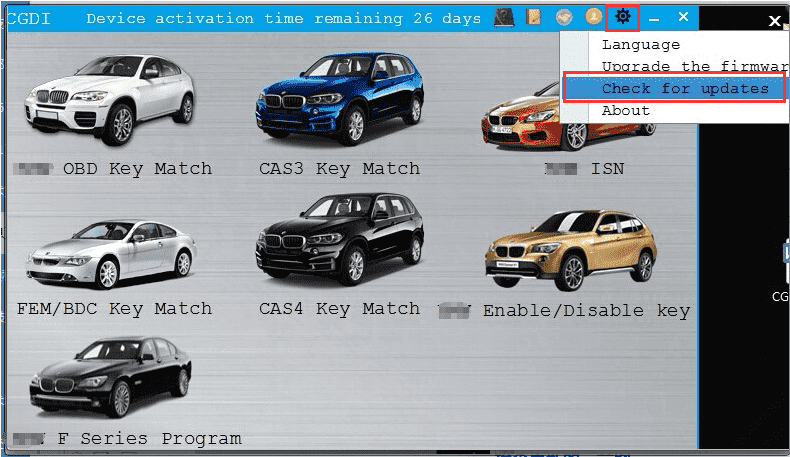Open CAS3 Key Match blue car icon
The height and width of the screenshot is (457, 790).
coord(340,98)
